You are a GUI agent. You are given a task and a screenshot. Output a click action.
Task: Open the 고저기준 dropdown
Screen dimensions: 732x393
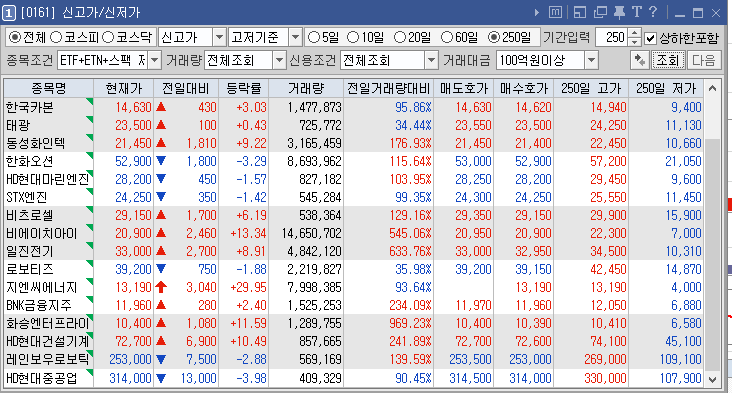click(295, 37)
